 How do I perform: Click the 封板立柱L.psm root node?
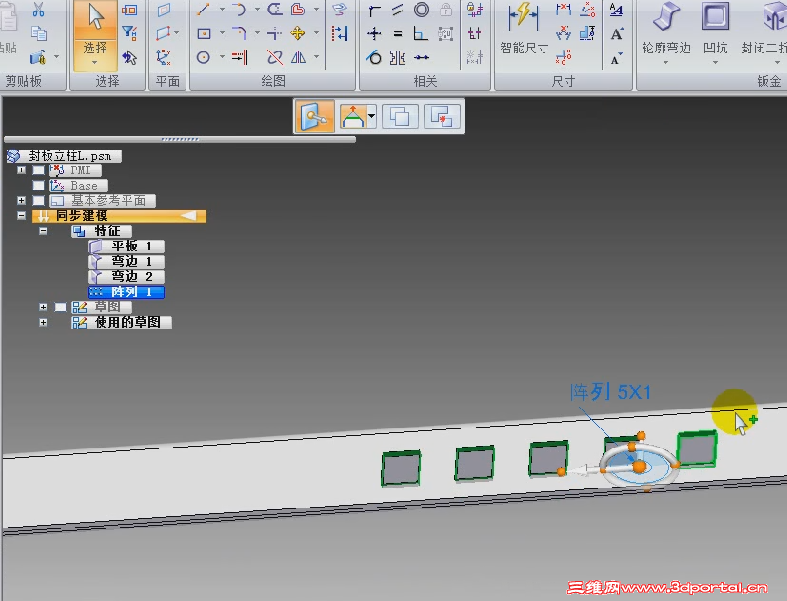pos(64,156)
